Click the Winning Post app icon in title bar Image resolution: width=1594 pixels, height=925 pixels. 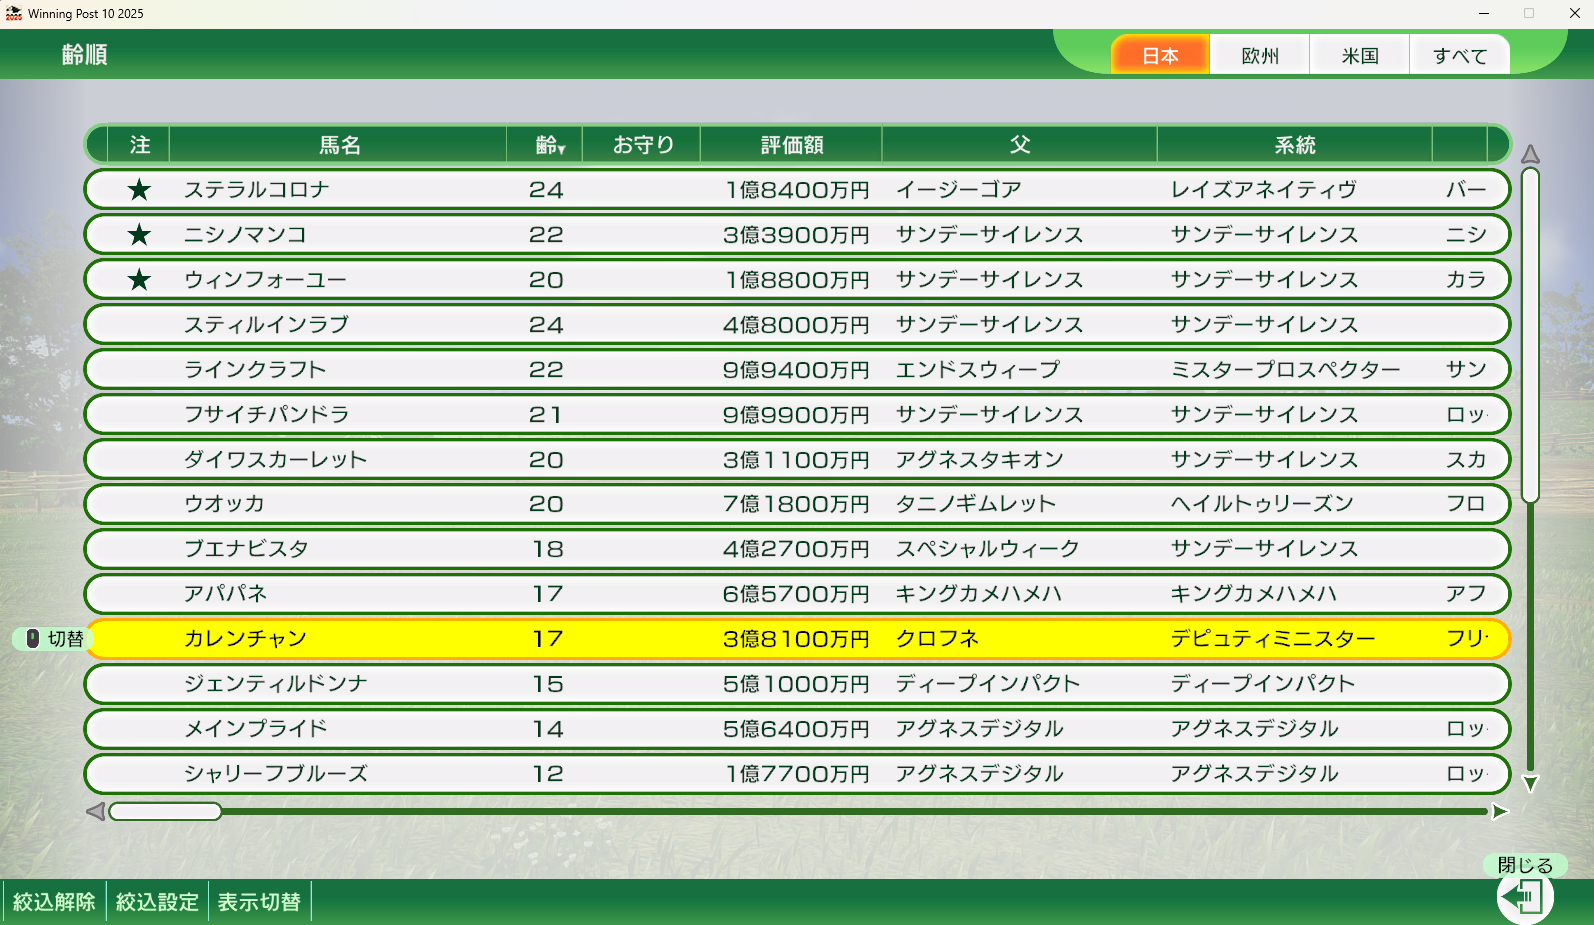click(x=13, y=13)
